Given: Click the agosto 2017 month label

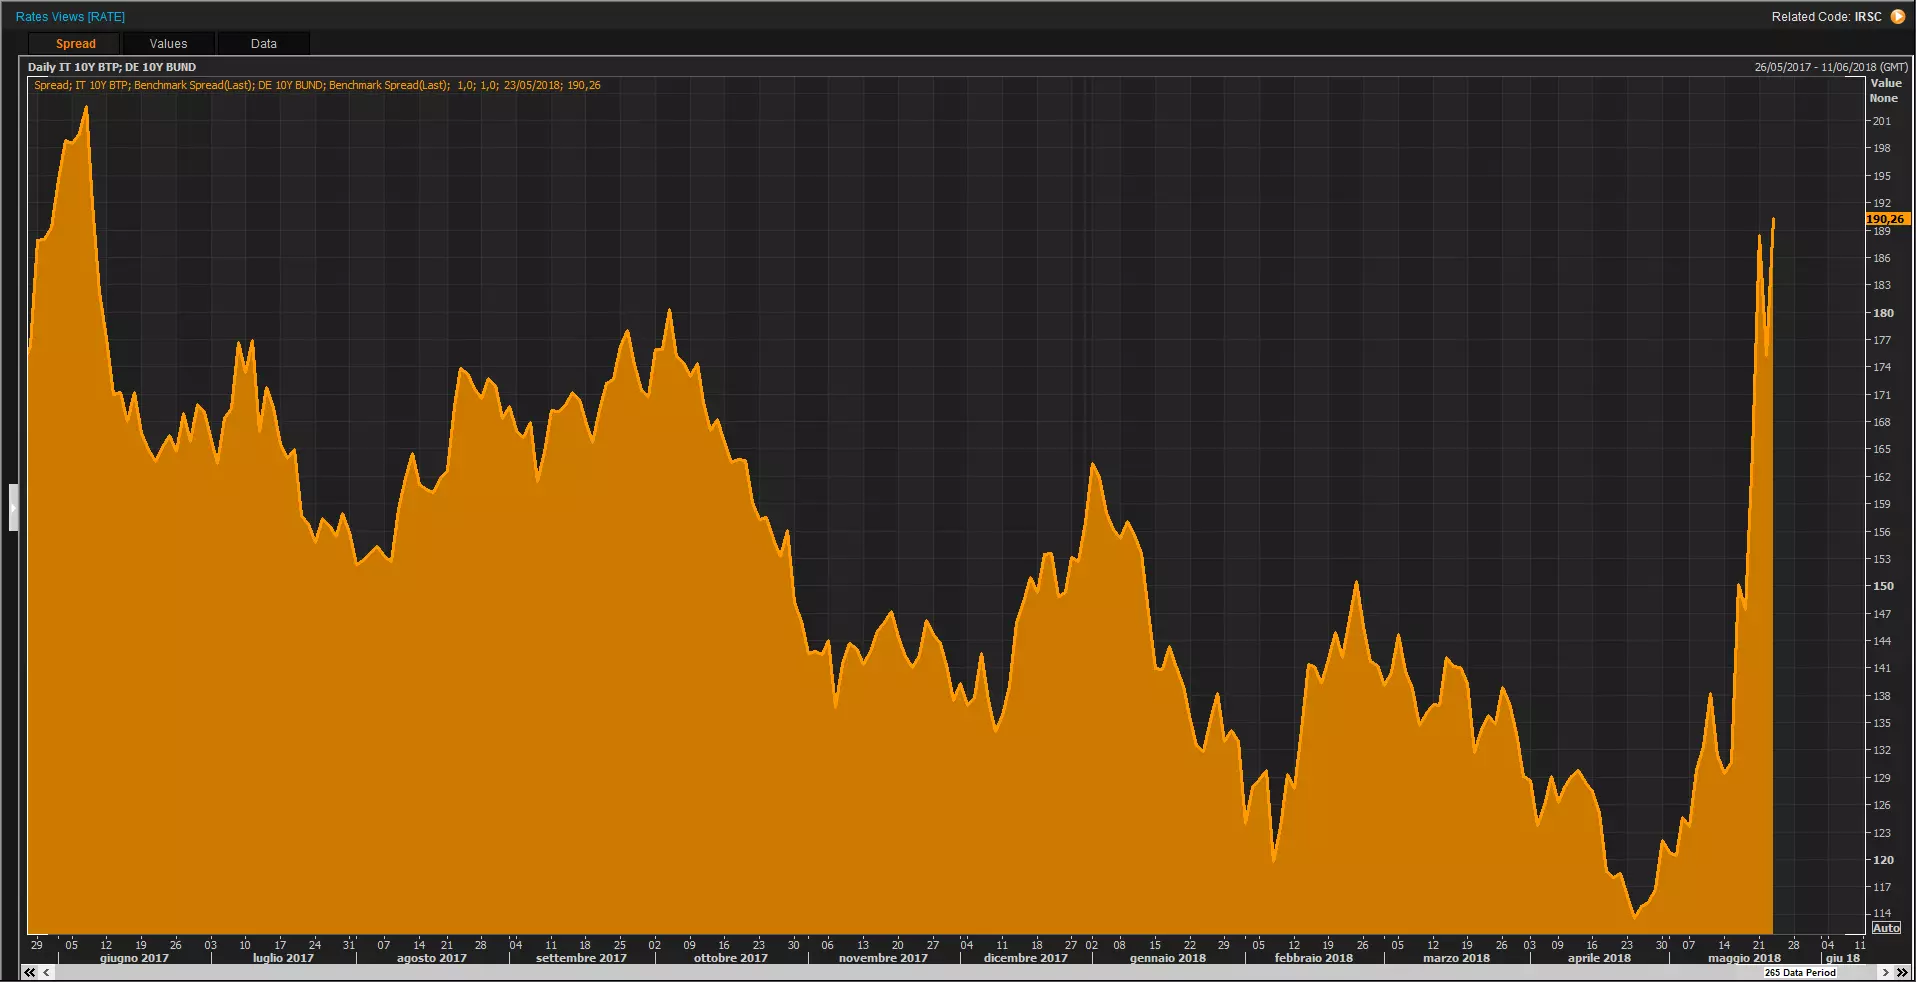Looking at the screenshot, I should pyautogui.click(x=432, y=958).
